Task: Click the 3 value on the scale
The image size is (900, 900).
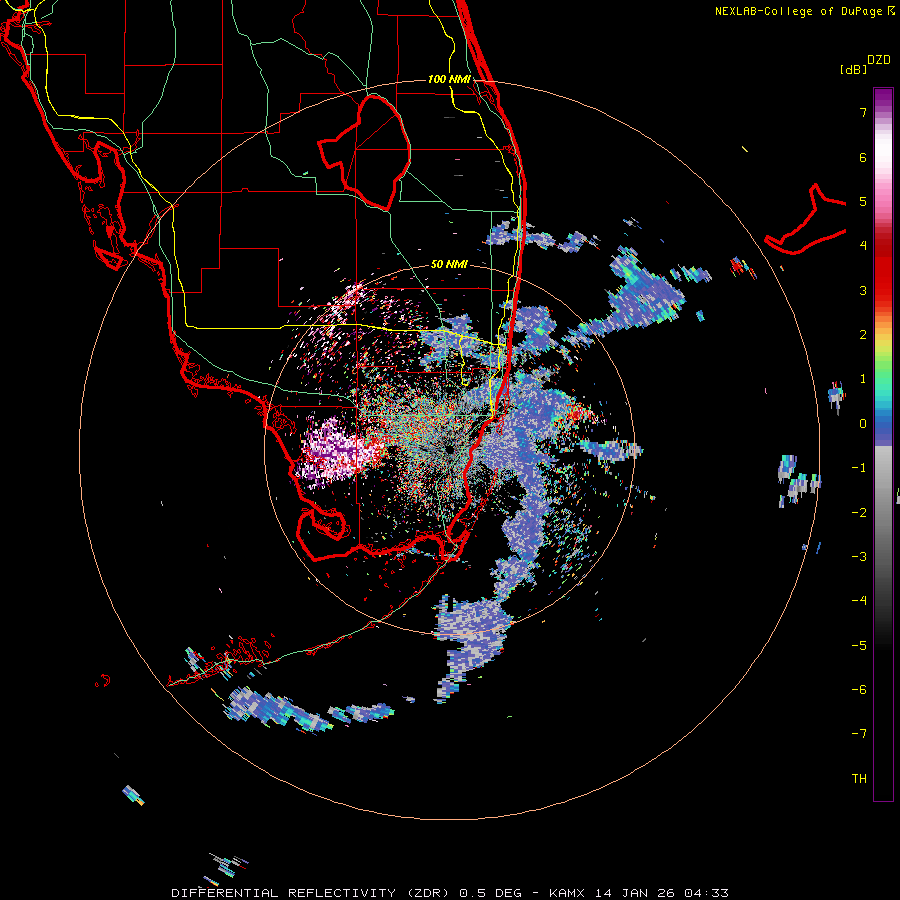Action: pos(863,290)
